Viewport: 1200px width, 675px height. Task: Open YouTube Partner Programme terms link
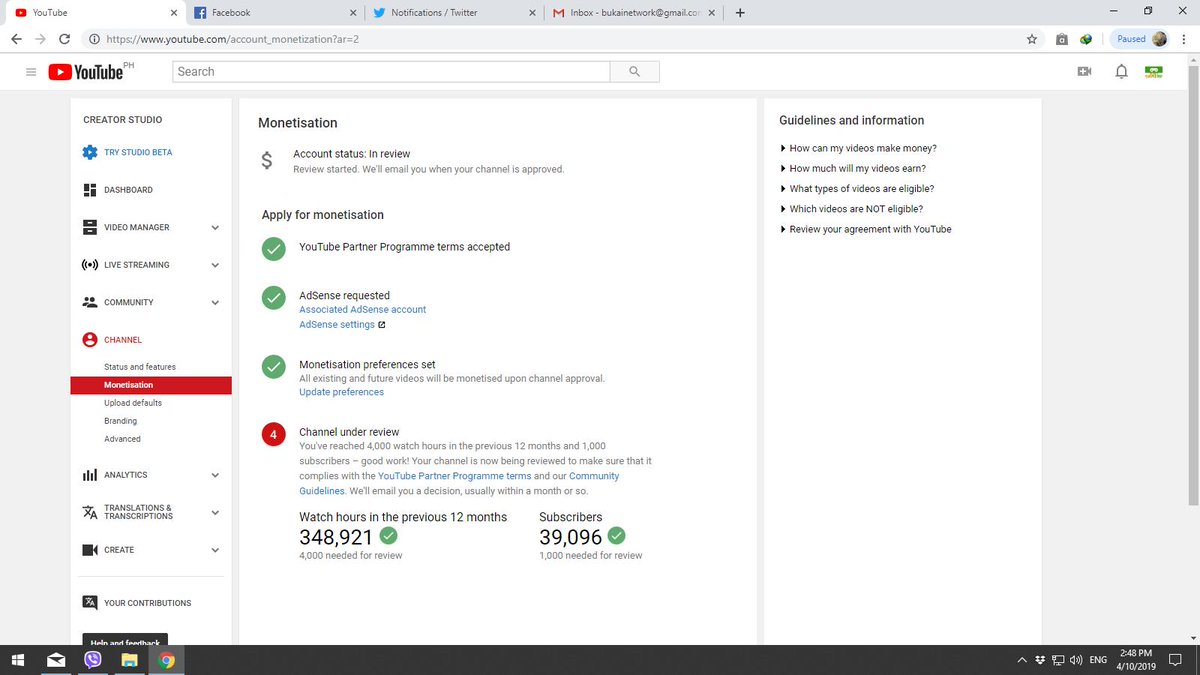pos(455,476)
